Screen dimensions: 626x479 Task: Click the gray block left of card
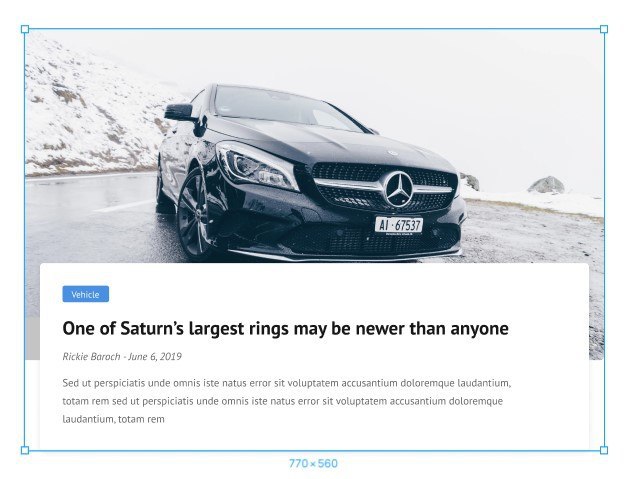click(32, 338)
